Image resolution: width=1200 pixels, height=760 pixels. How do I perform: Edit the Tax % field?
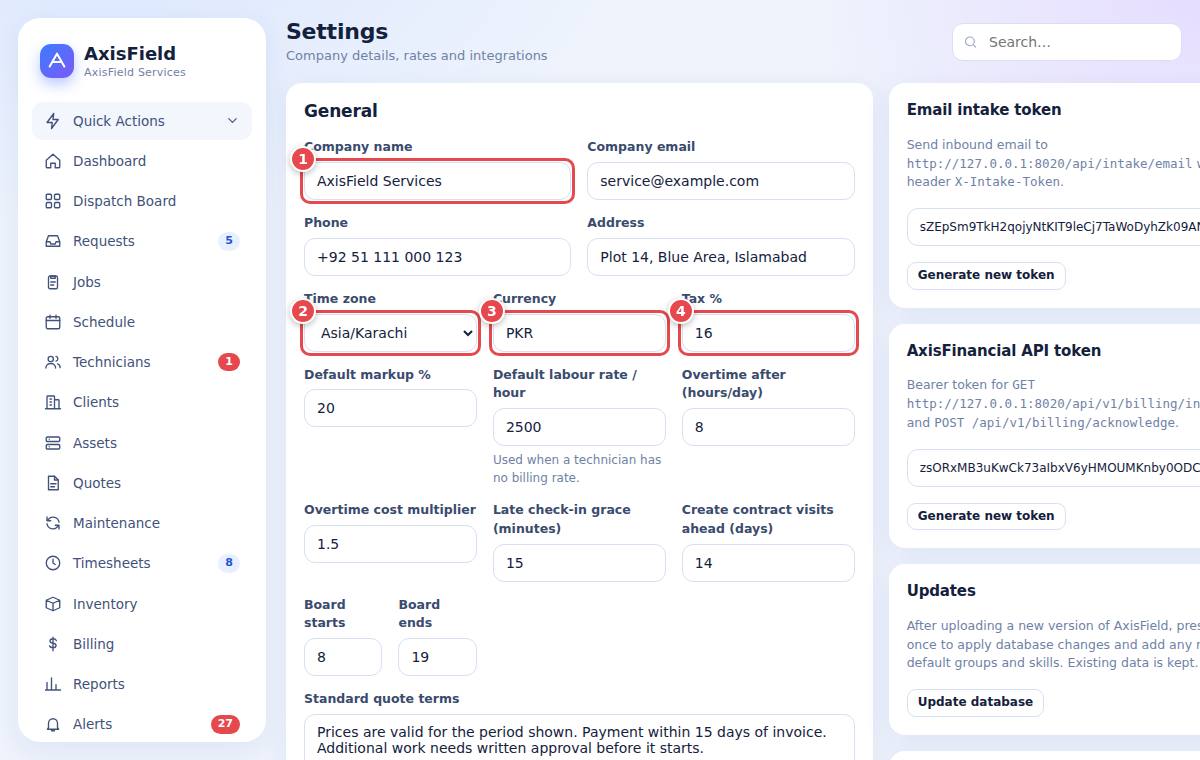click(768, 333)
